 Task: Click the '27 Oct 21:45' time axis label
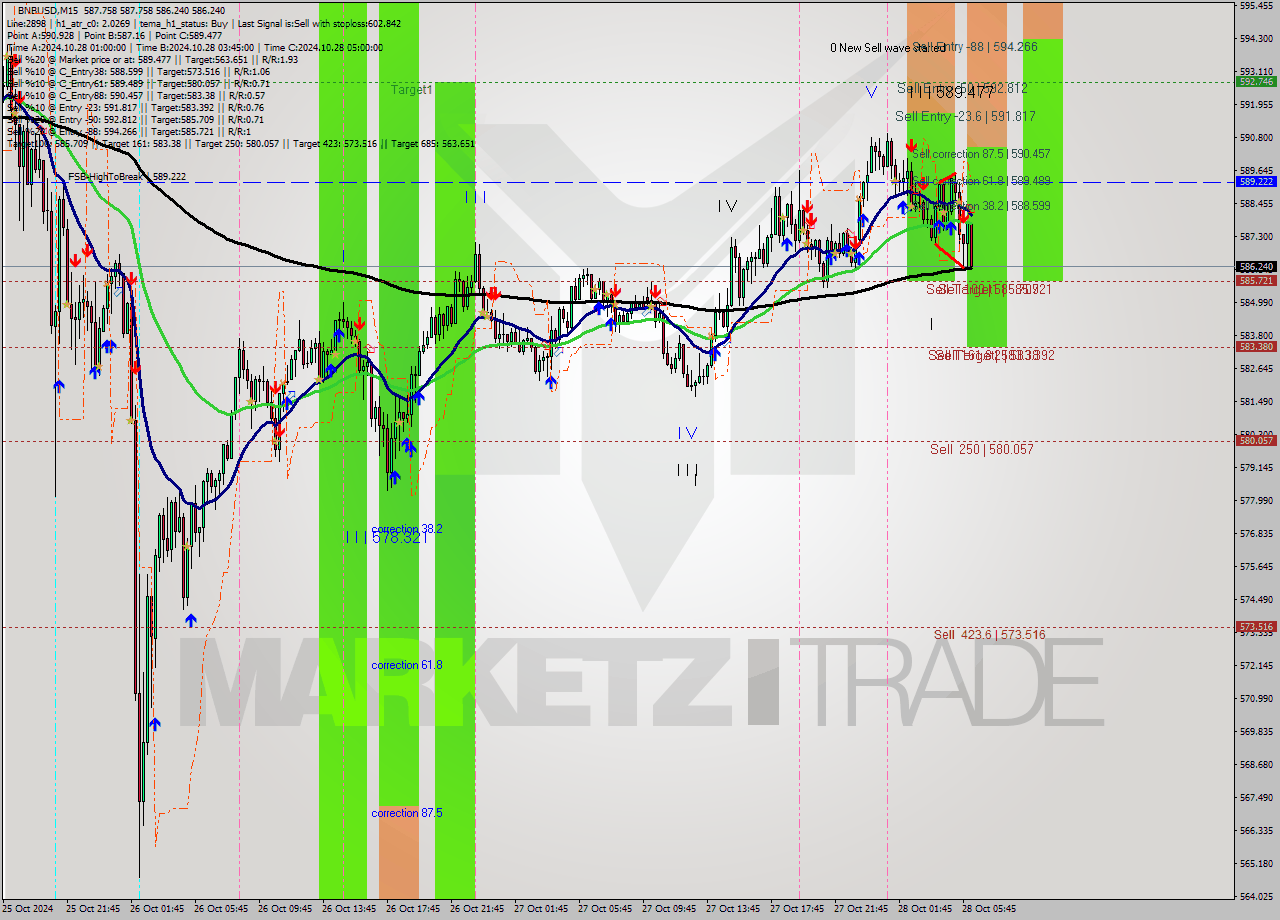(x=861, y=909)
